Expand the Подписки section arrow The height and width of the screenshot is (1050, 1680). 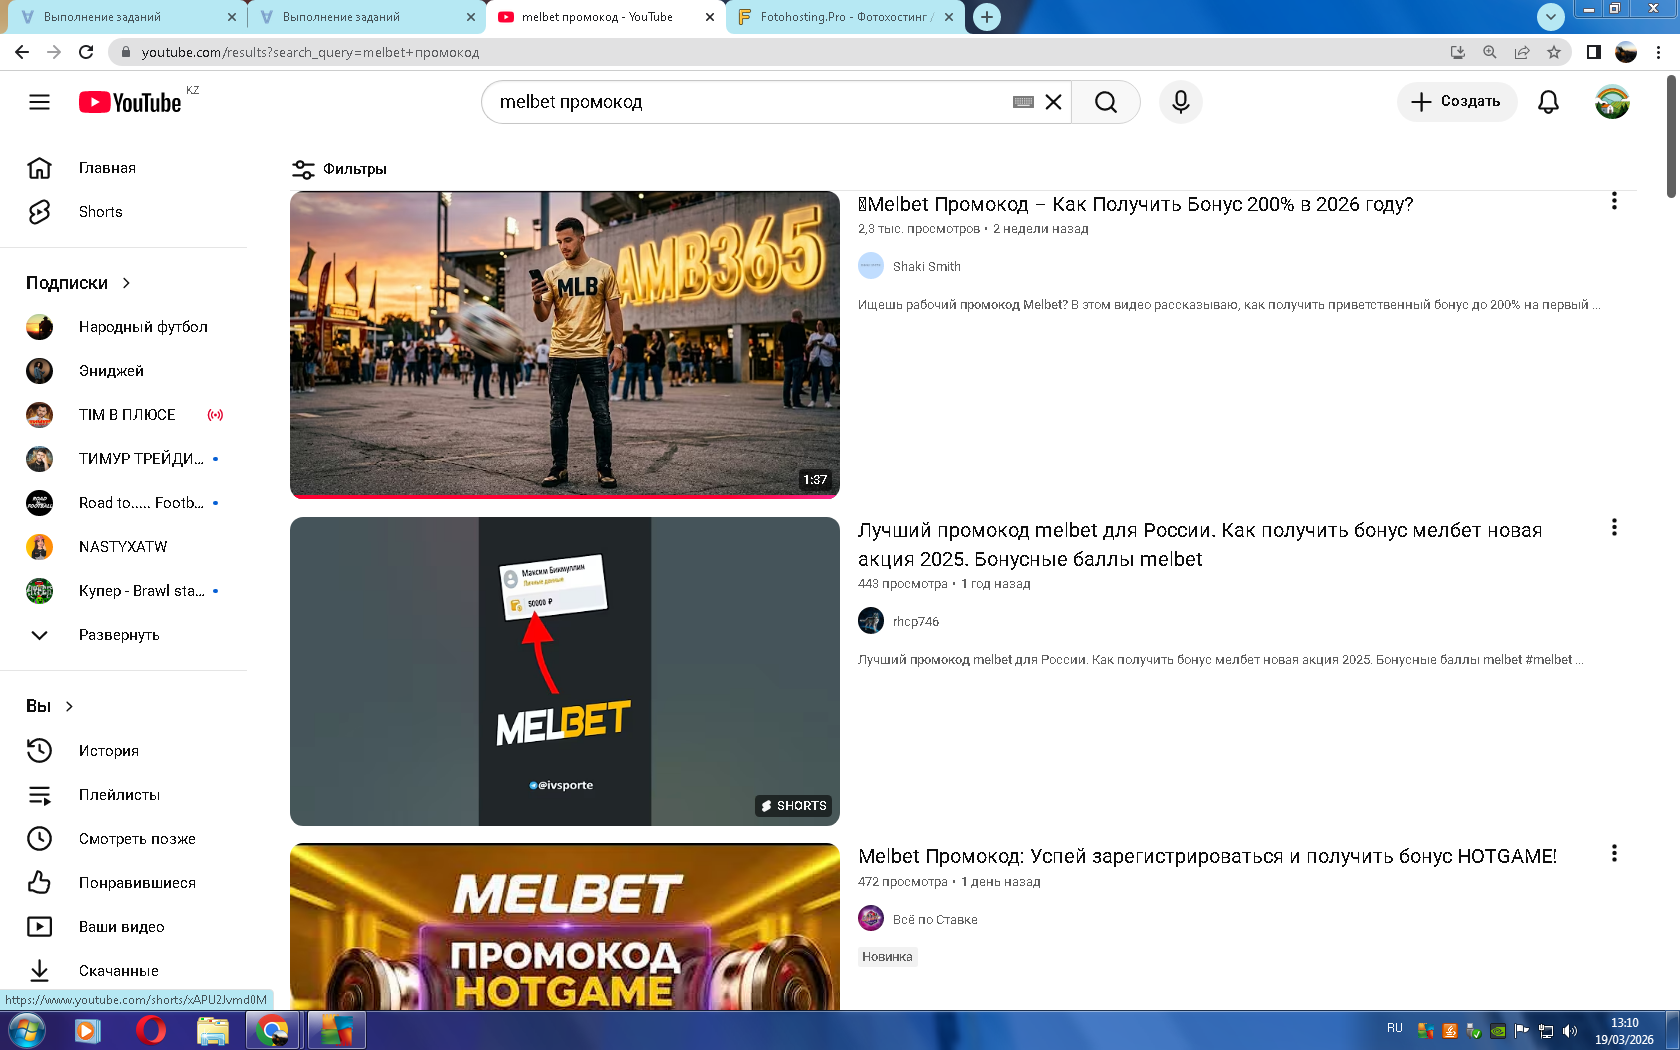(x=126, y=283)
